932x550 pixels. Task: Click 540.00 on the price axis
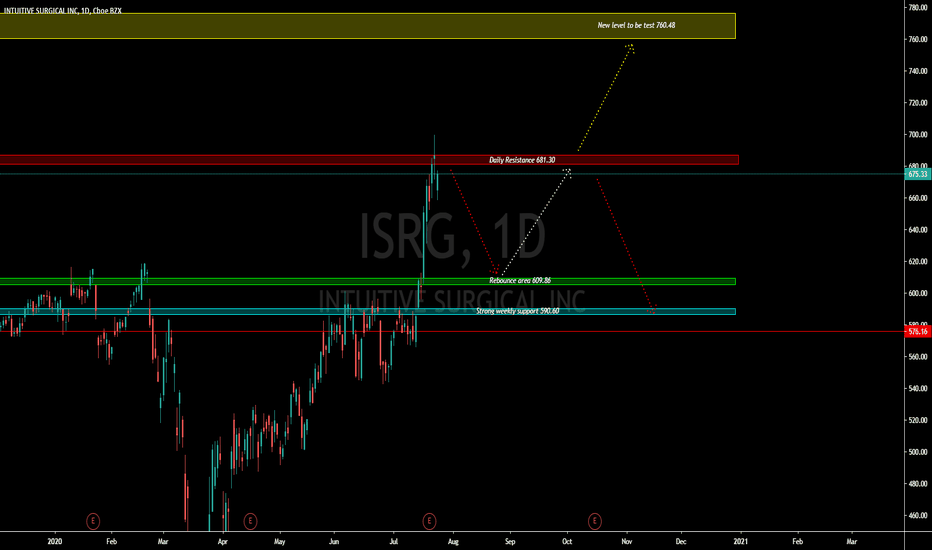pos(918,388)
